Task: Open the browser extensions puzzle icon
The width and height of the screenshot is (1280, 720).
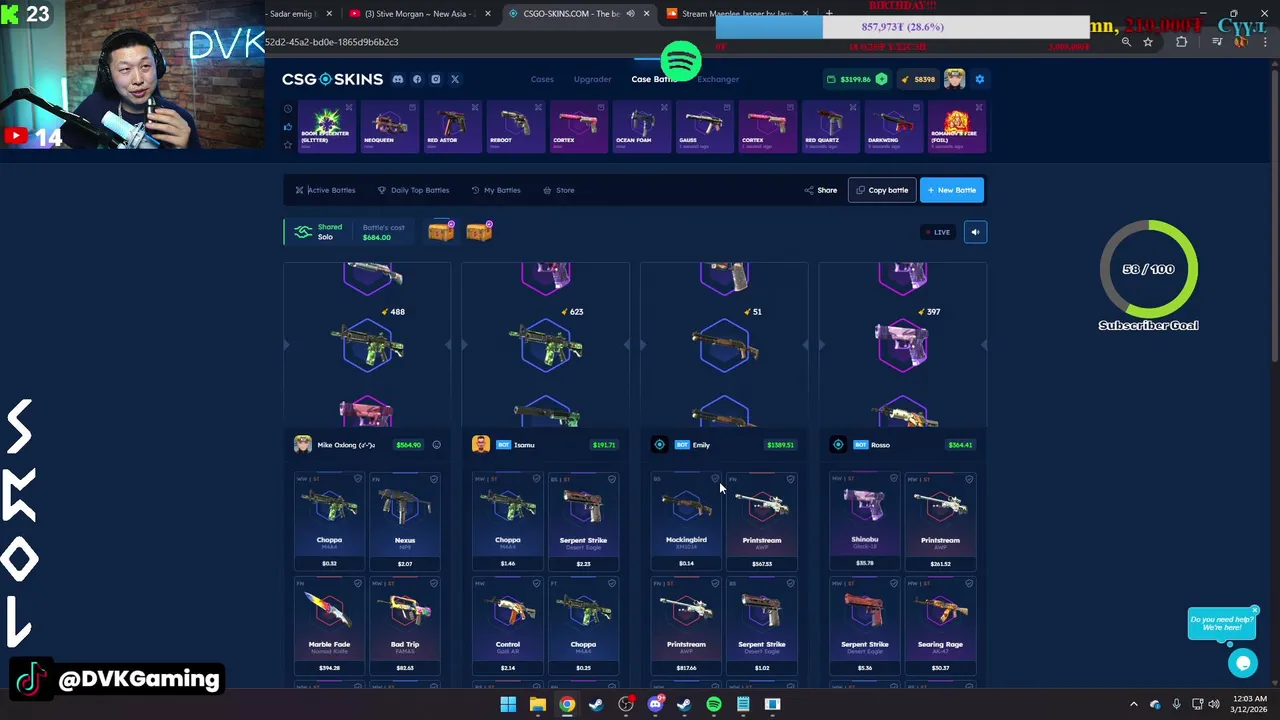Action: pos(1182,42)
